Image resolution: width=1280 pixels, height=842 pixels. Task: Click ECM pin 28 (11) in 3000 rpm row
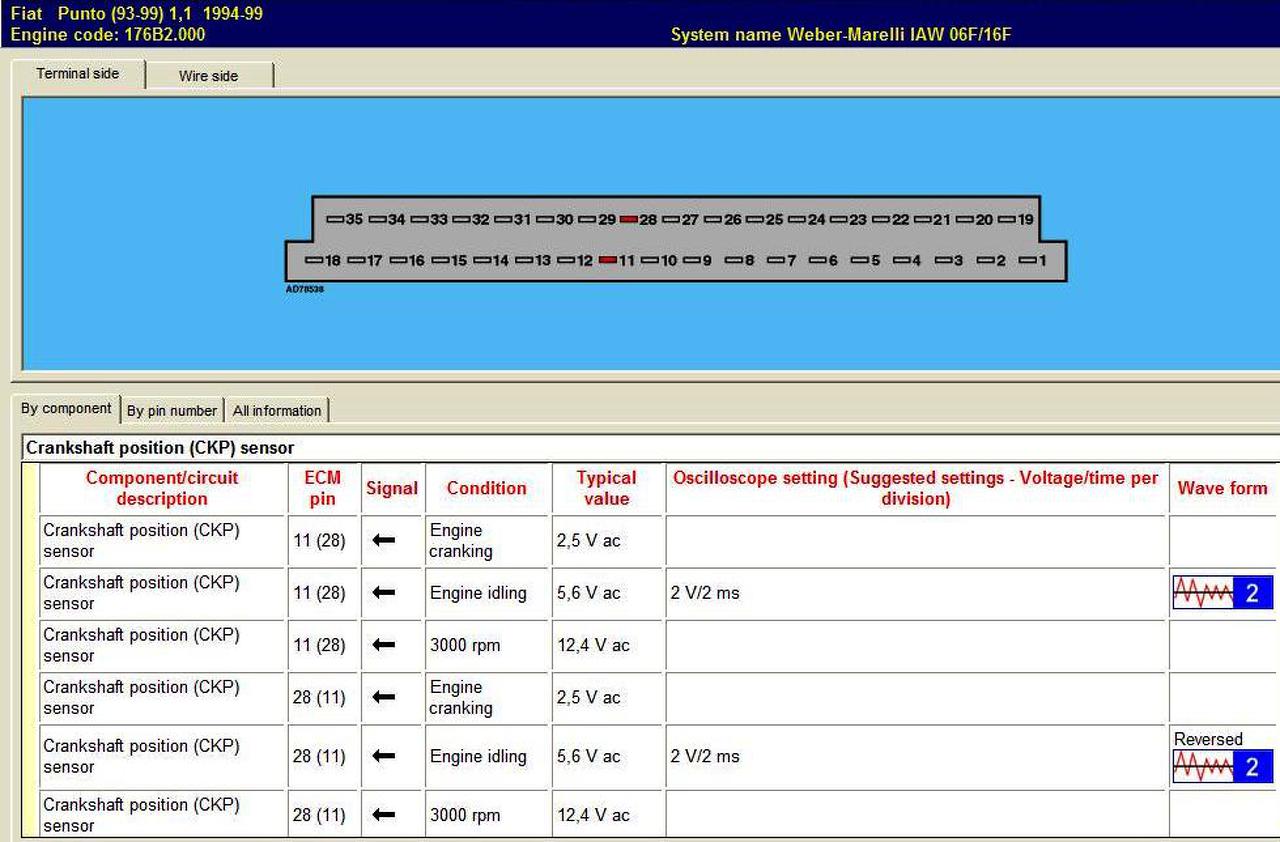319,815
